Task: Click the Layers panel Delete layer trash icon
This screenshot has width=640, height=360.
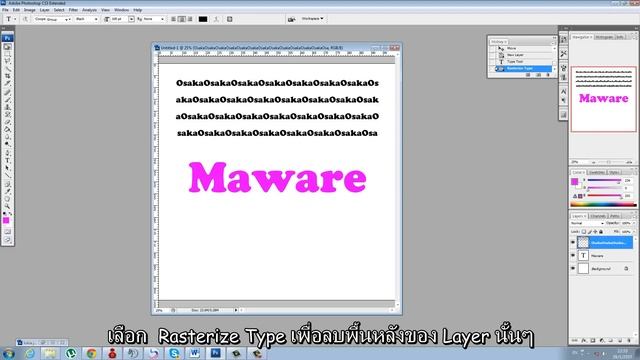Action: pyautogui.click(x=629, y=340)
